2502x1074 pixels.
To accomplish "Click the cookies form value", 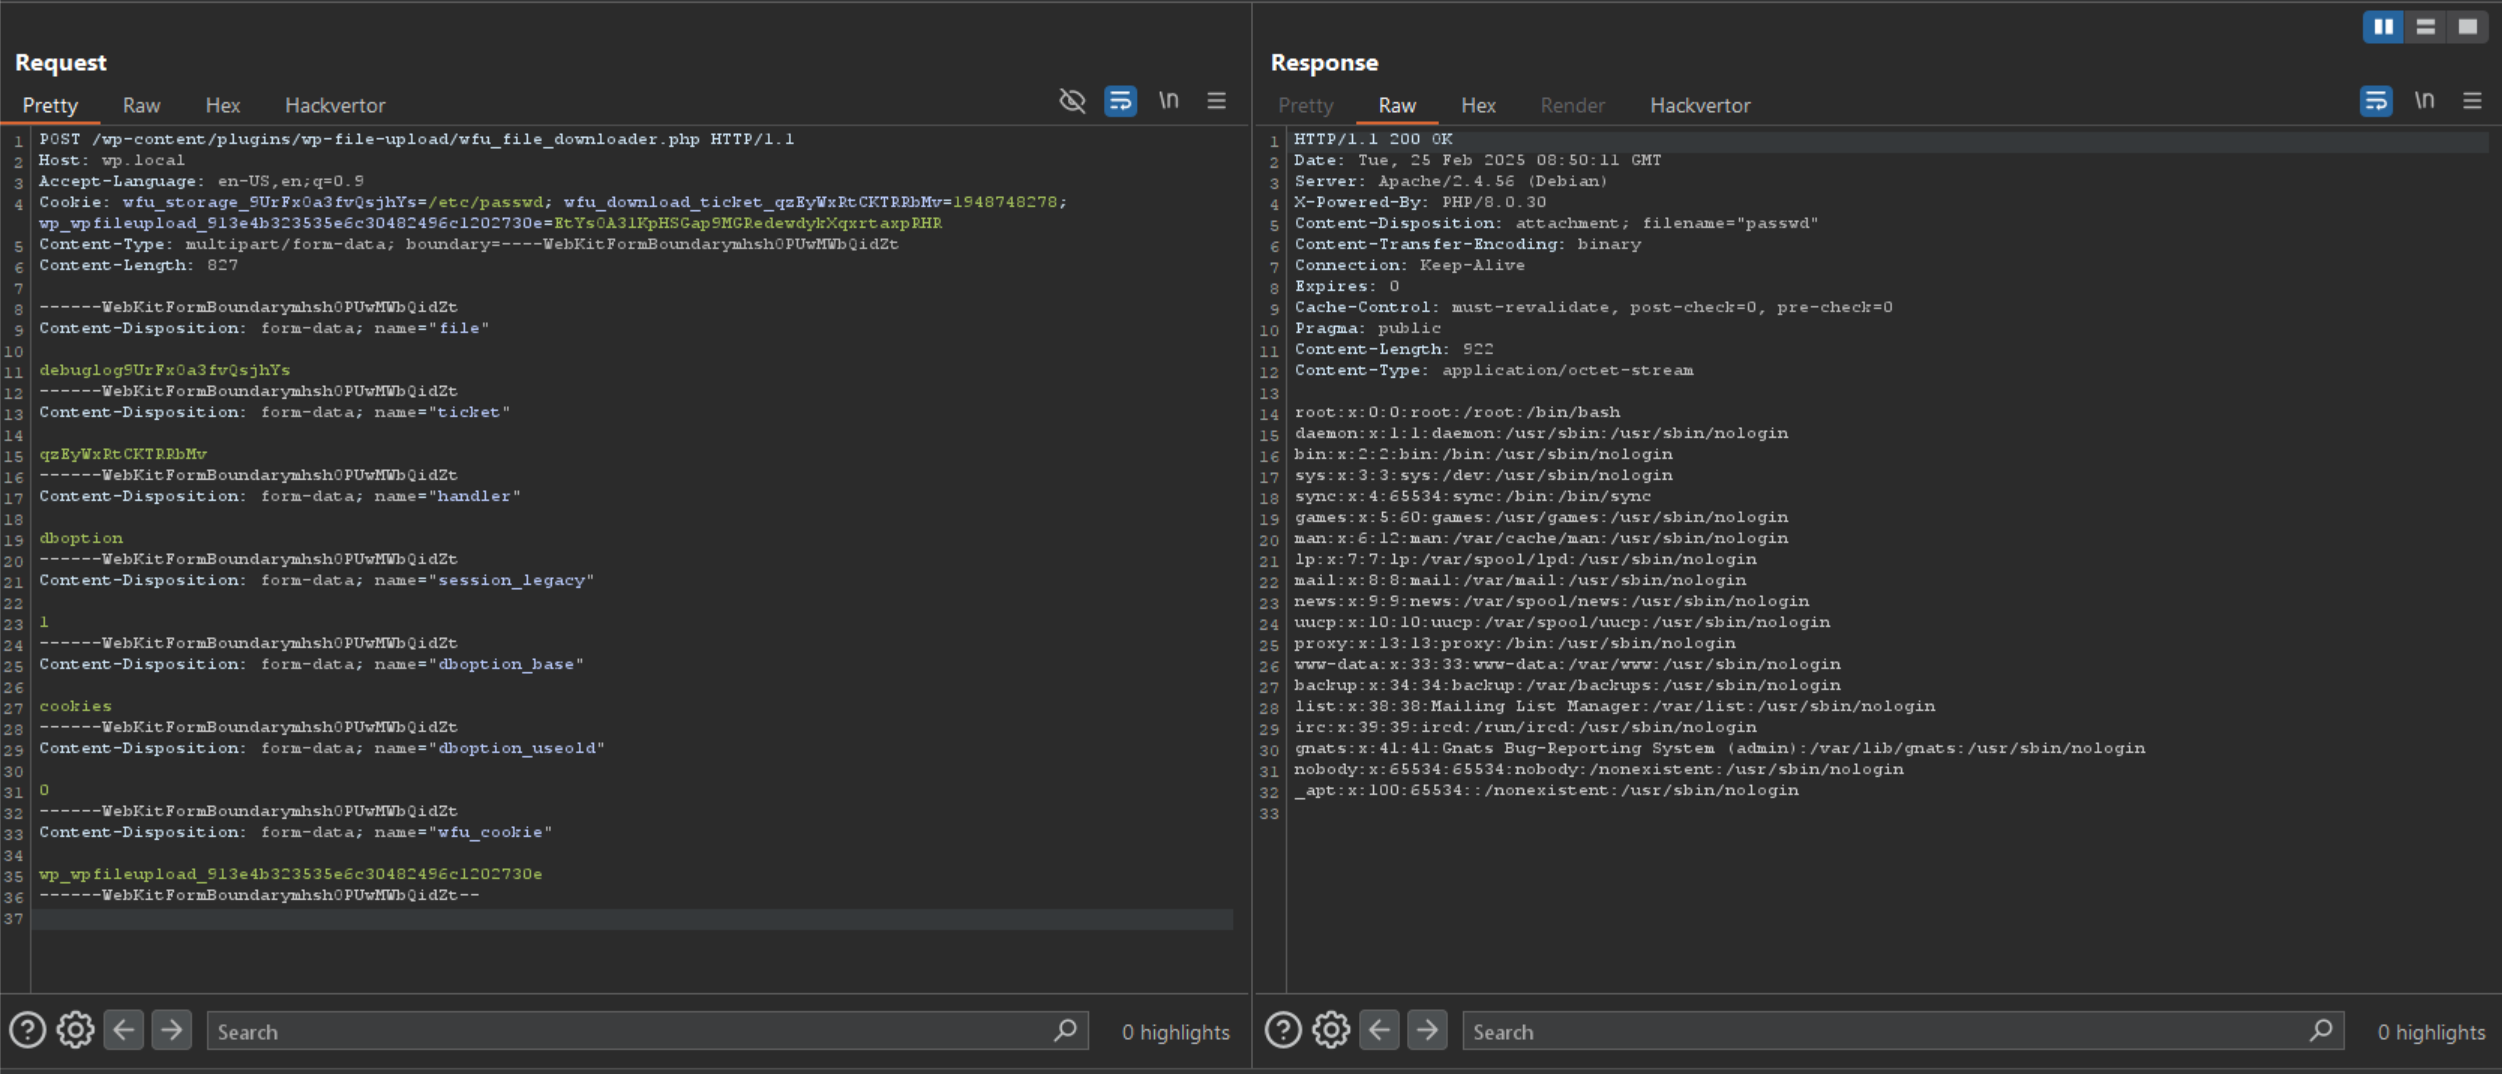I will 75,706.
